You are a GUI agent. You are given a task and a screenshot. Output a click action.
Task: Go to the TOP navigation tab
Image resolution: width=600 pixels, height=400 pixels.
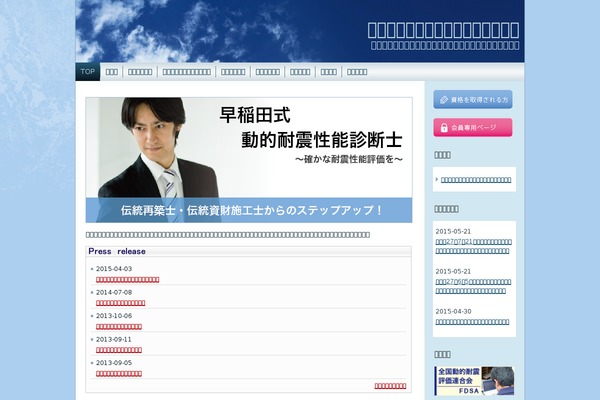point(88,72)
